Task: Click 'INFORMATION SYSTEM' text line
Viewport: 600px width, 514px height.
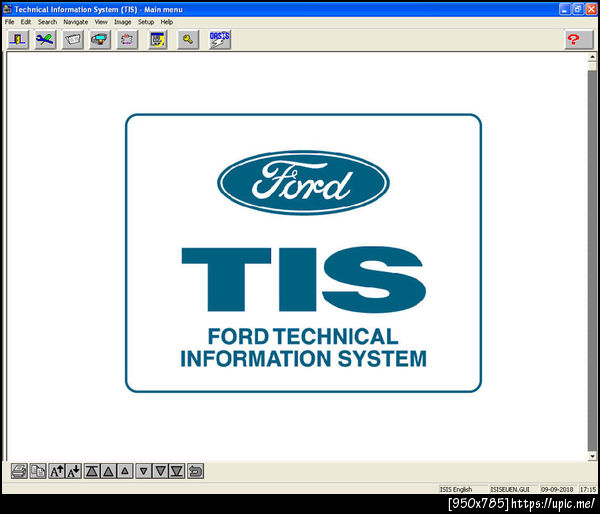Action: point(303,359)
